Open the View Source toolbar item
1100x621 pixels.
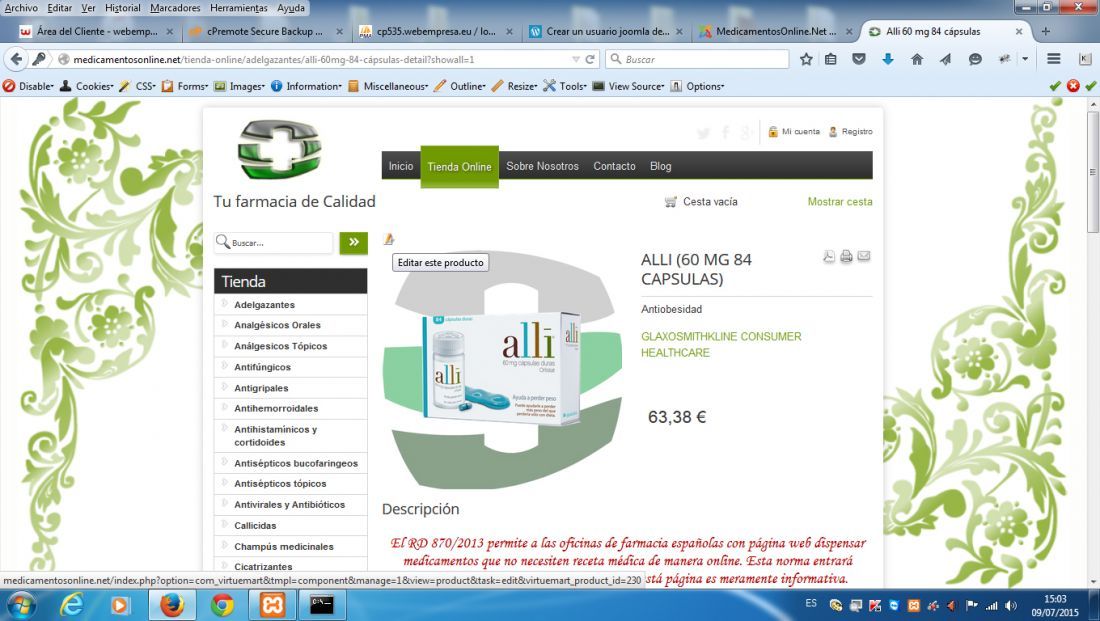629,86
